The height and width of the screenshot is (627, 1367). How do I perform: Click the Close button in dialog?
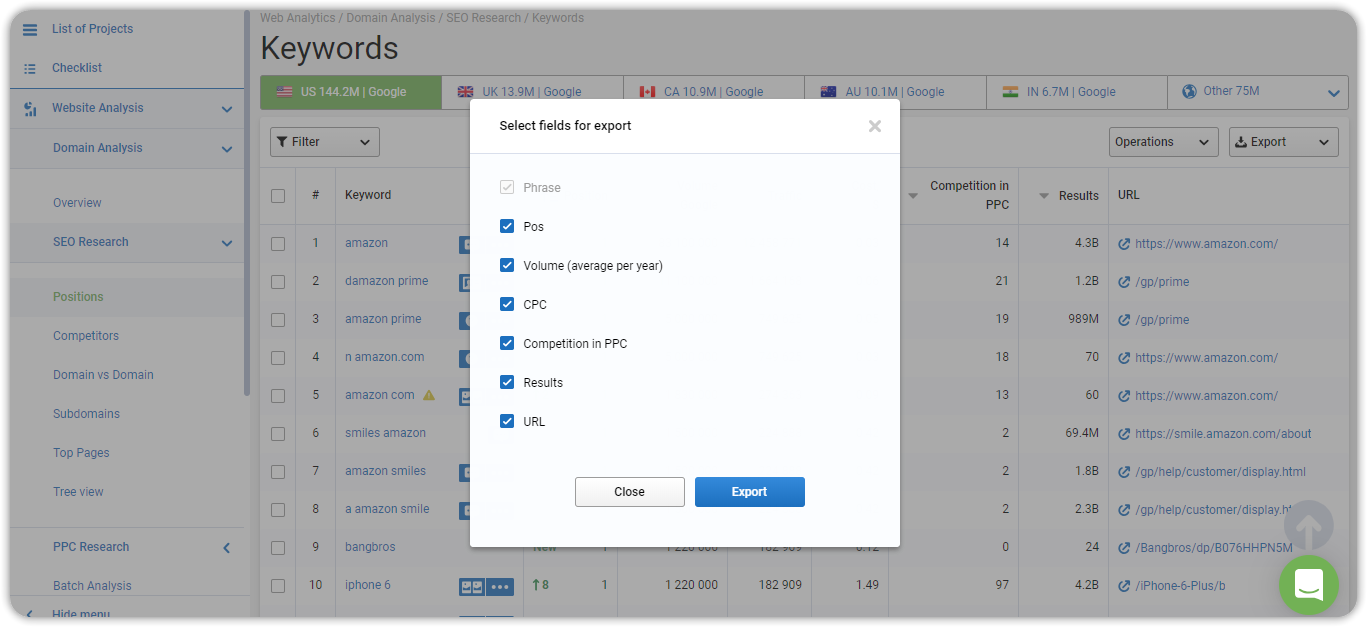pyautogui.click(x=630, y=492)
